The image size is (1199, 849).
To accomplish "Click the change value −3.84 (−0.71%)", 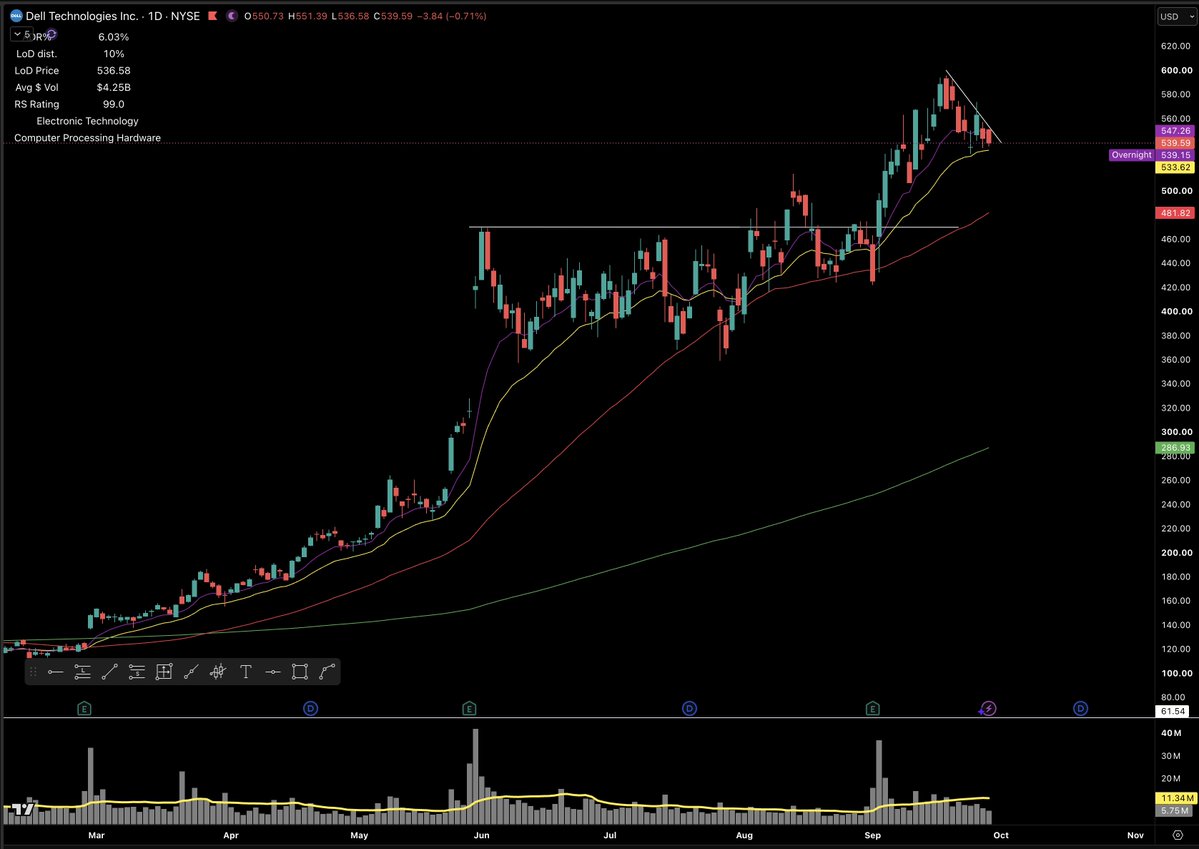I will click(x=452, y=16).
